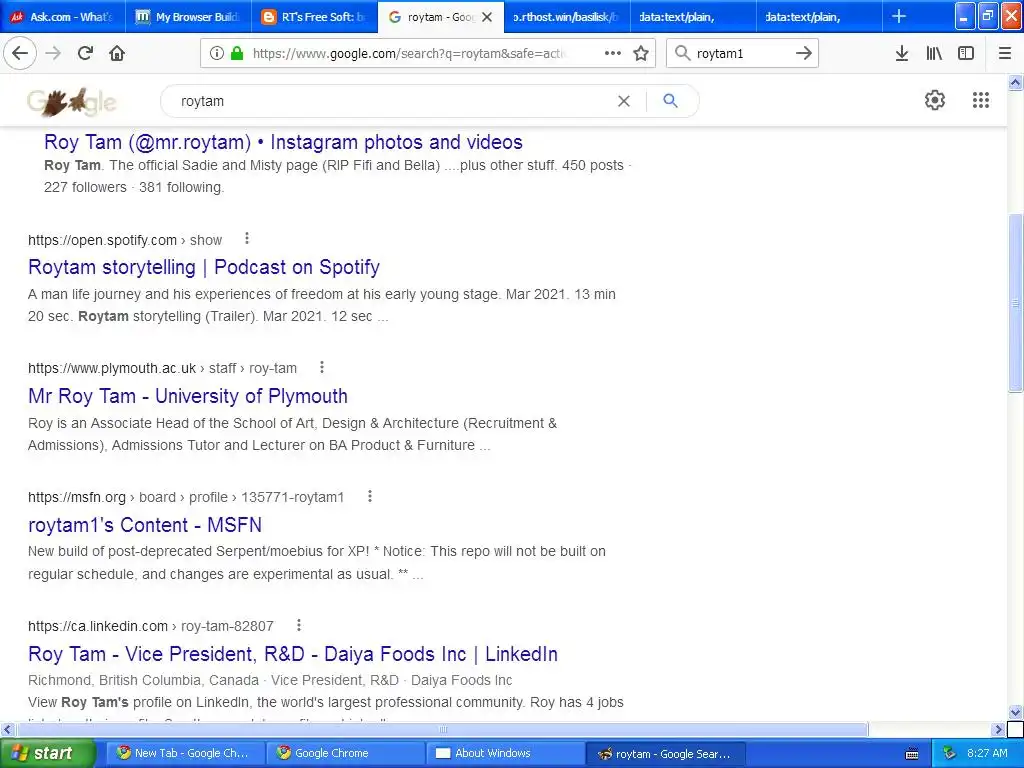The width and height of the screenshot is (1024, 768).
Task: Click the vertical scrollbar up arrow
Action: tap(1016, 82)
